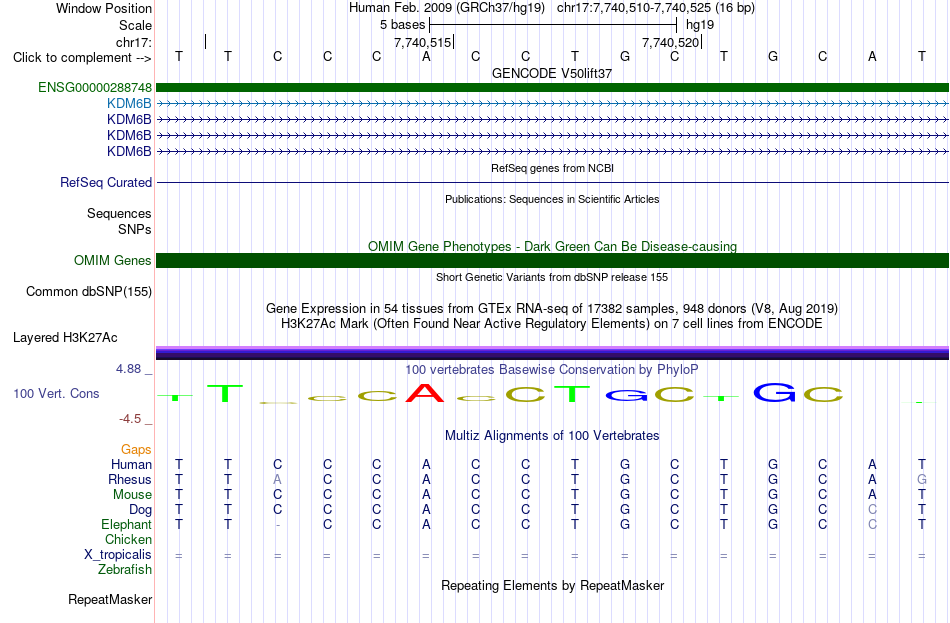Click the 'SNPs' track label
The height and width of the screenshot is (623, 950).
135,229
